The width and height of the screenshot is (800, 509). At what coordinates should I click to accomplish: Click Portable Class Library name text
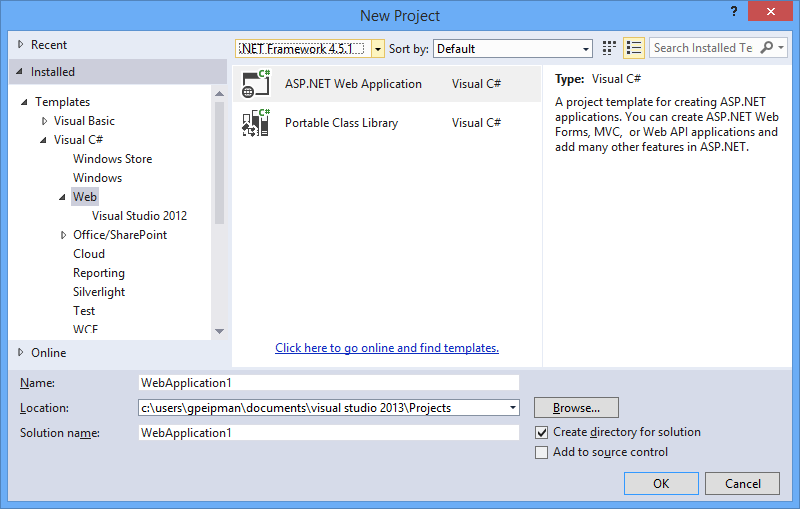pyautogui.click(x=341, y=123)
